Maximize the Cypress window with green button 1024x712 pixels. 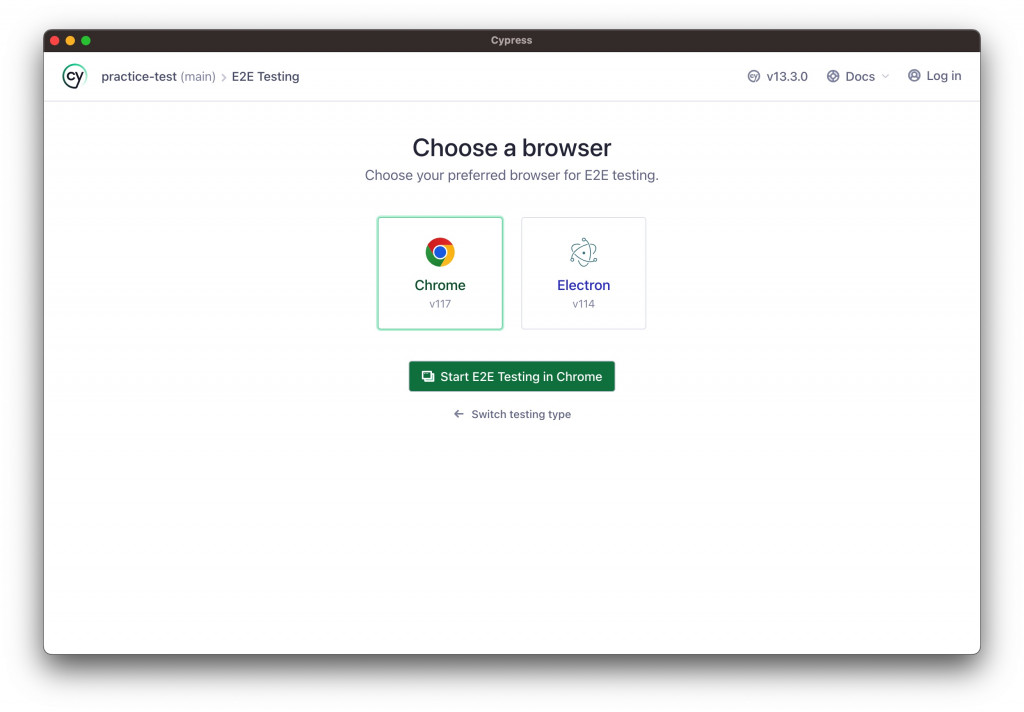point(86,40)
